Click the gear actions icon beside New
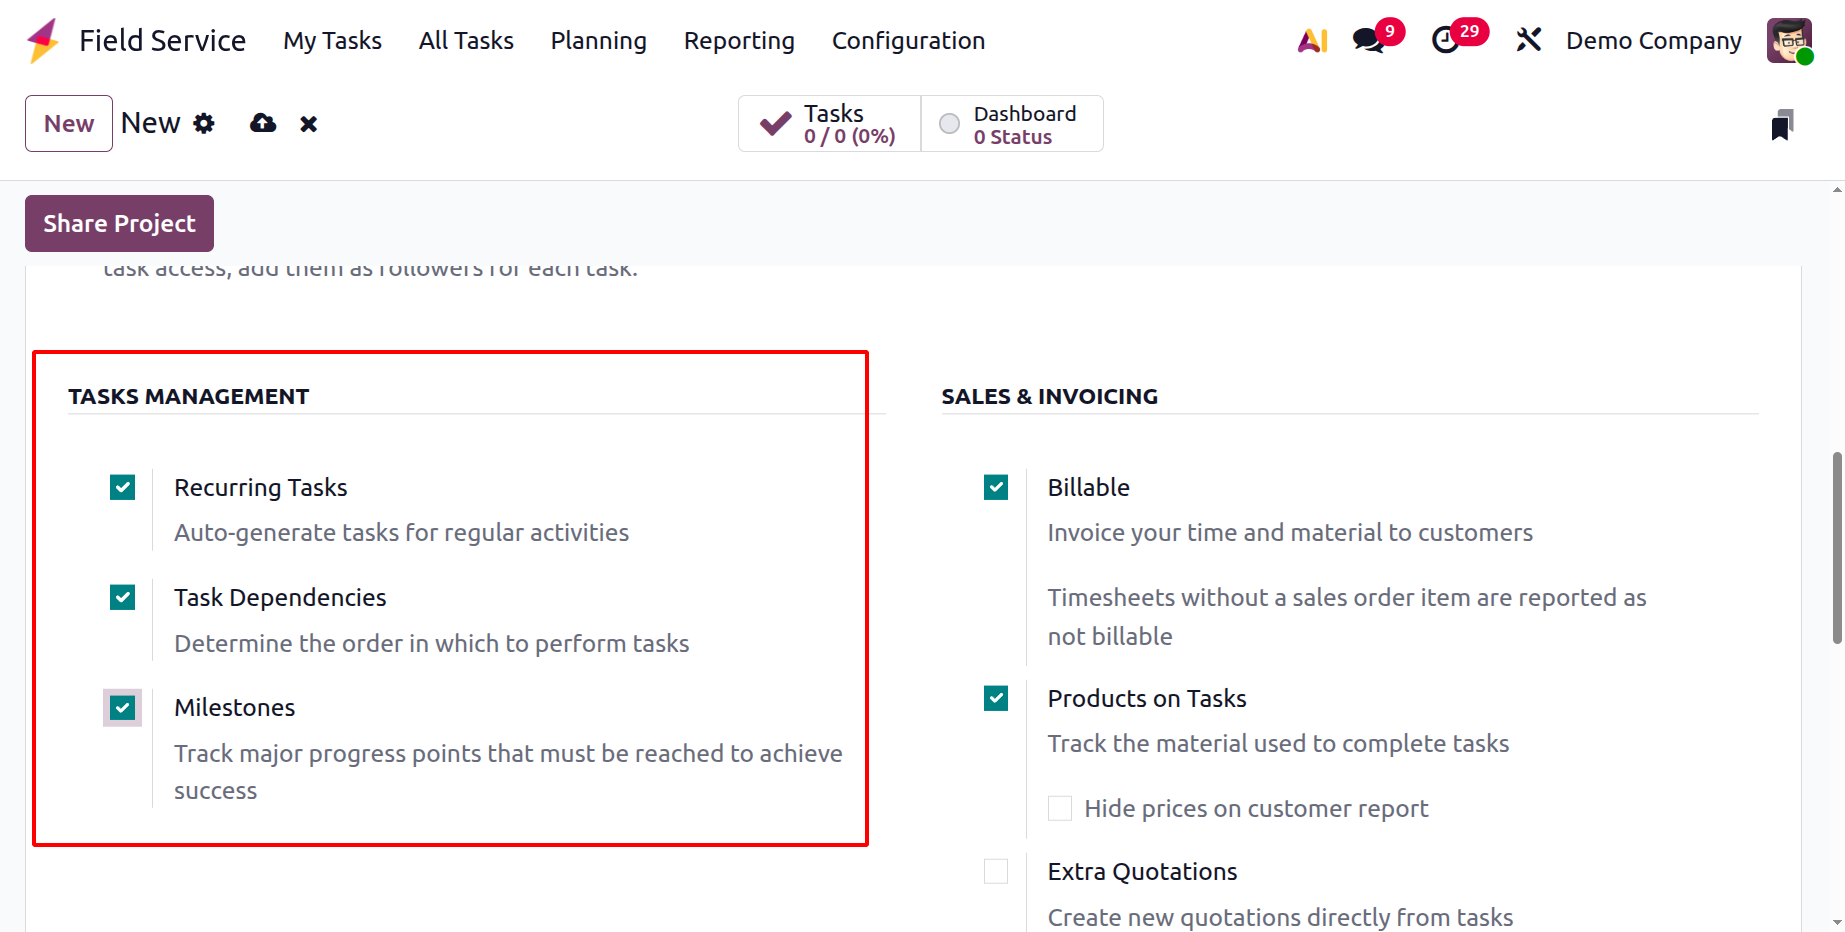The image size is (1845, 932). (x=204, y=123)
